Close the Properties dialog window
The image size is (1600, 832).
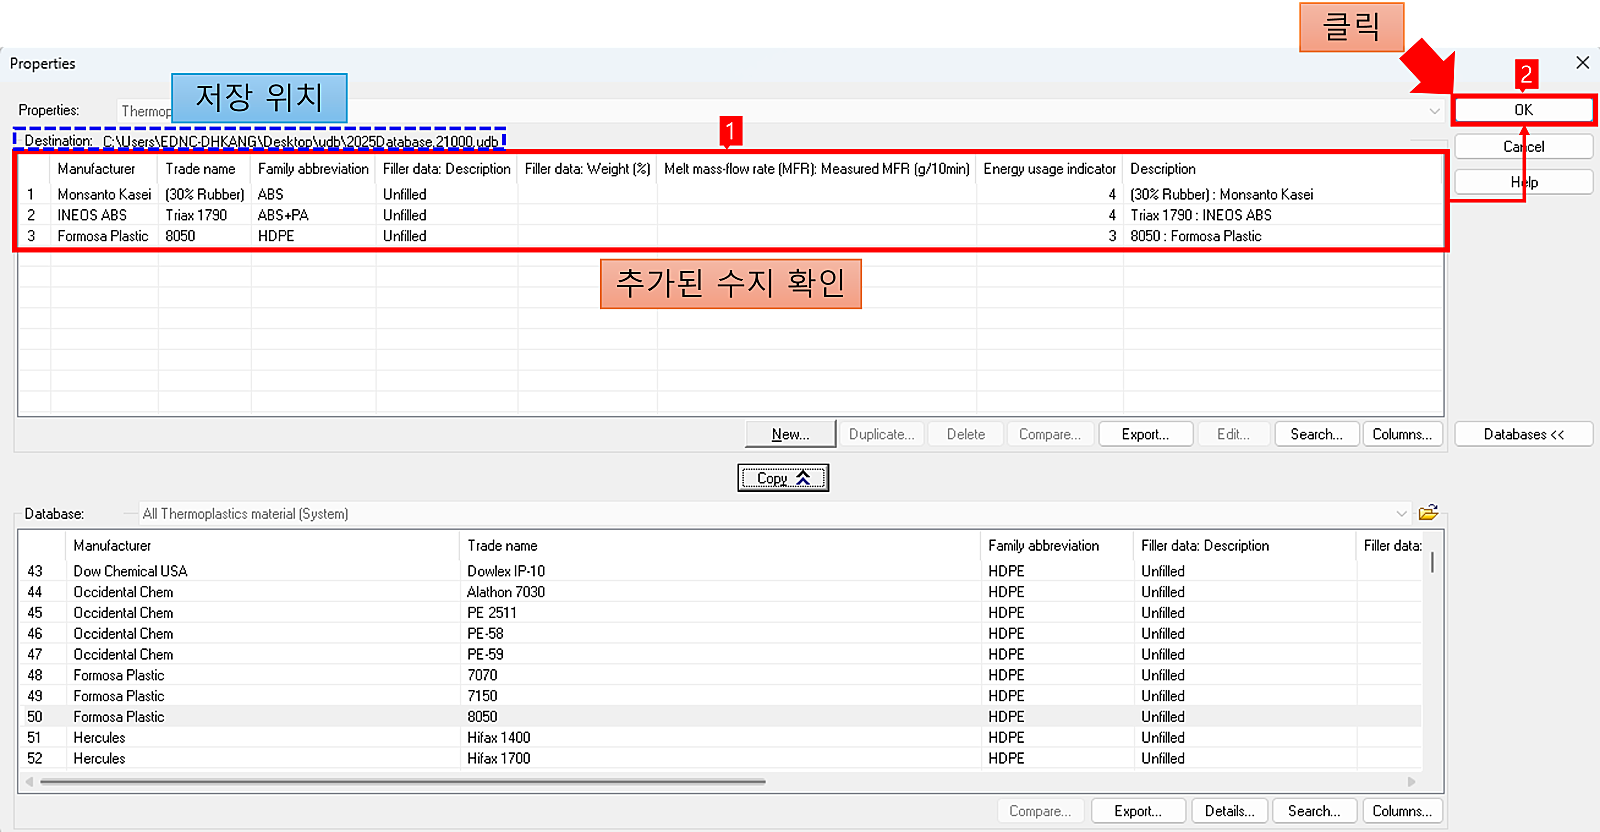click(x=1582, y=63)
